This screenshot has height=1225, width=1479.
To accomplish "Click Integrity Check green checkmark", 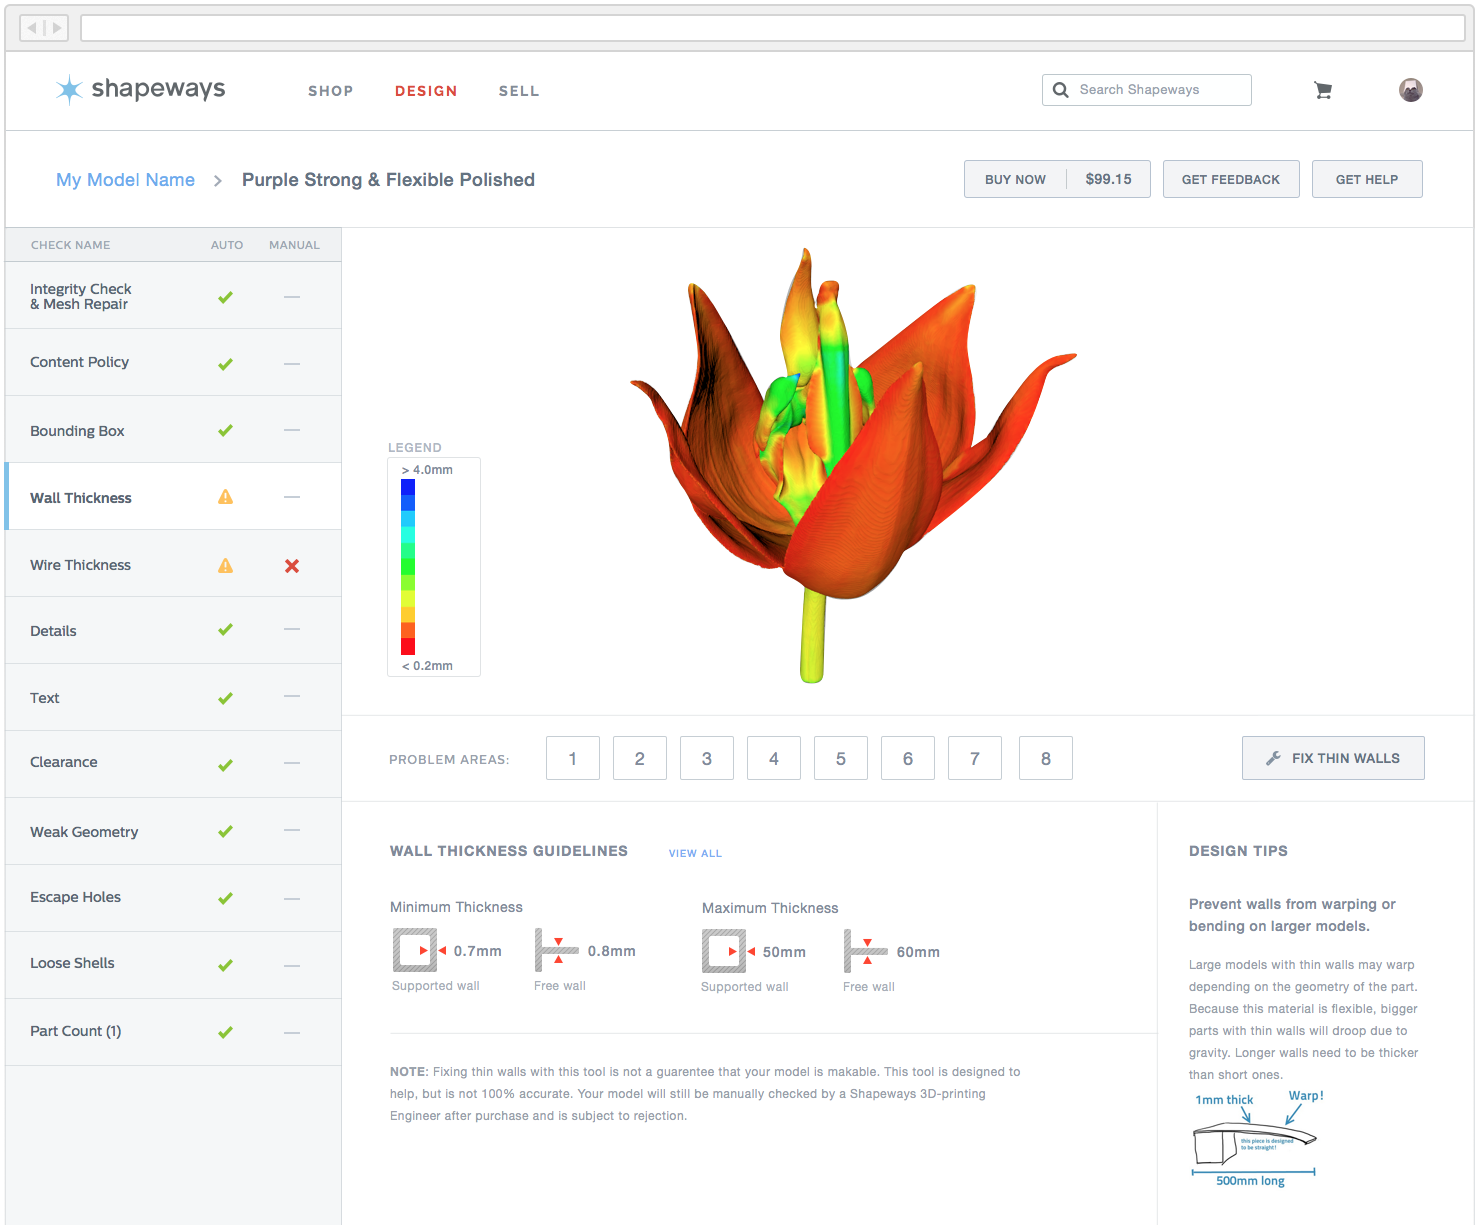I will [x=226, y=297].
